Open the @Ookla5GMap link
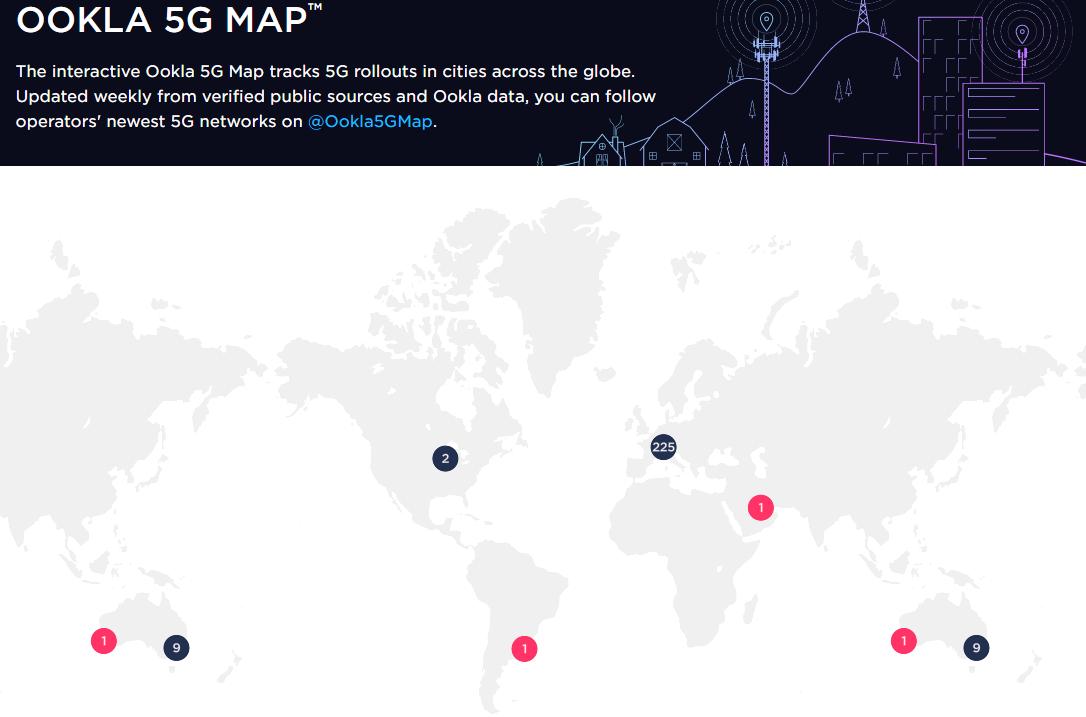Viewport: 1086px width, 717px height. [x=370, y=121]
